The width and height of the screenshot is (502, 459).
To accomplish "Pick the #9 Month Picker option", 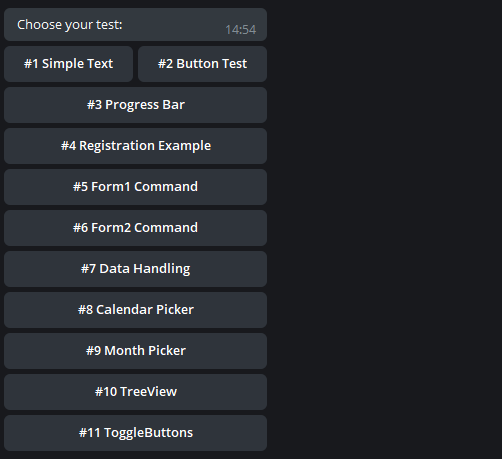I will pyautogui.click(x=135, y=351).
